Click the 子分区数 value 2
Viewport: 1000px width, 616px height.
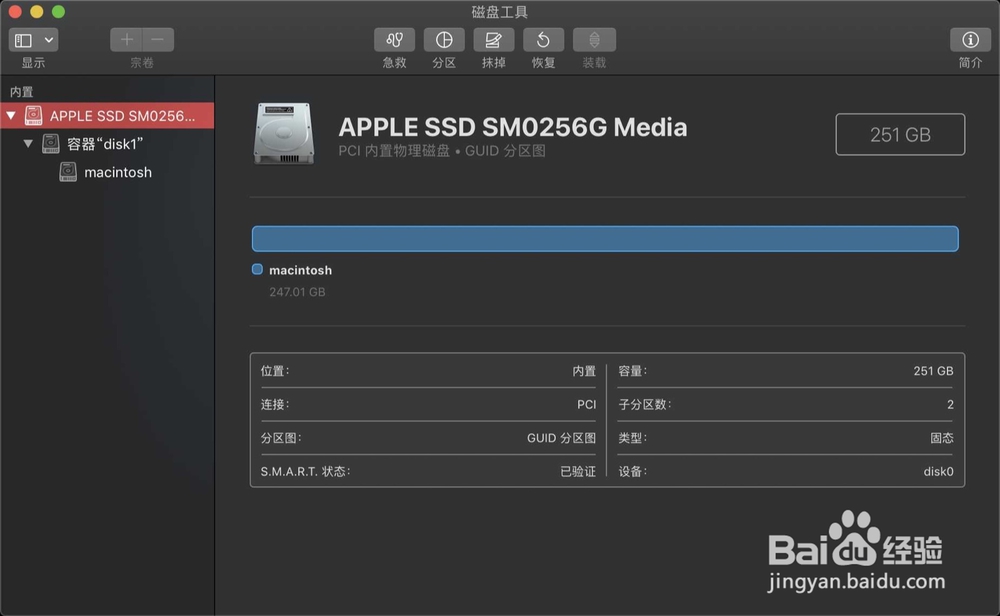coord(950,404)
